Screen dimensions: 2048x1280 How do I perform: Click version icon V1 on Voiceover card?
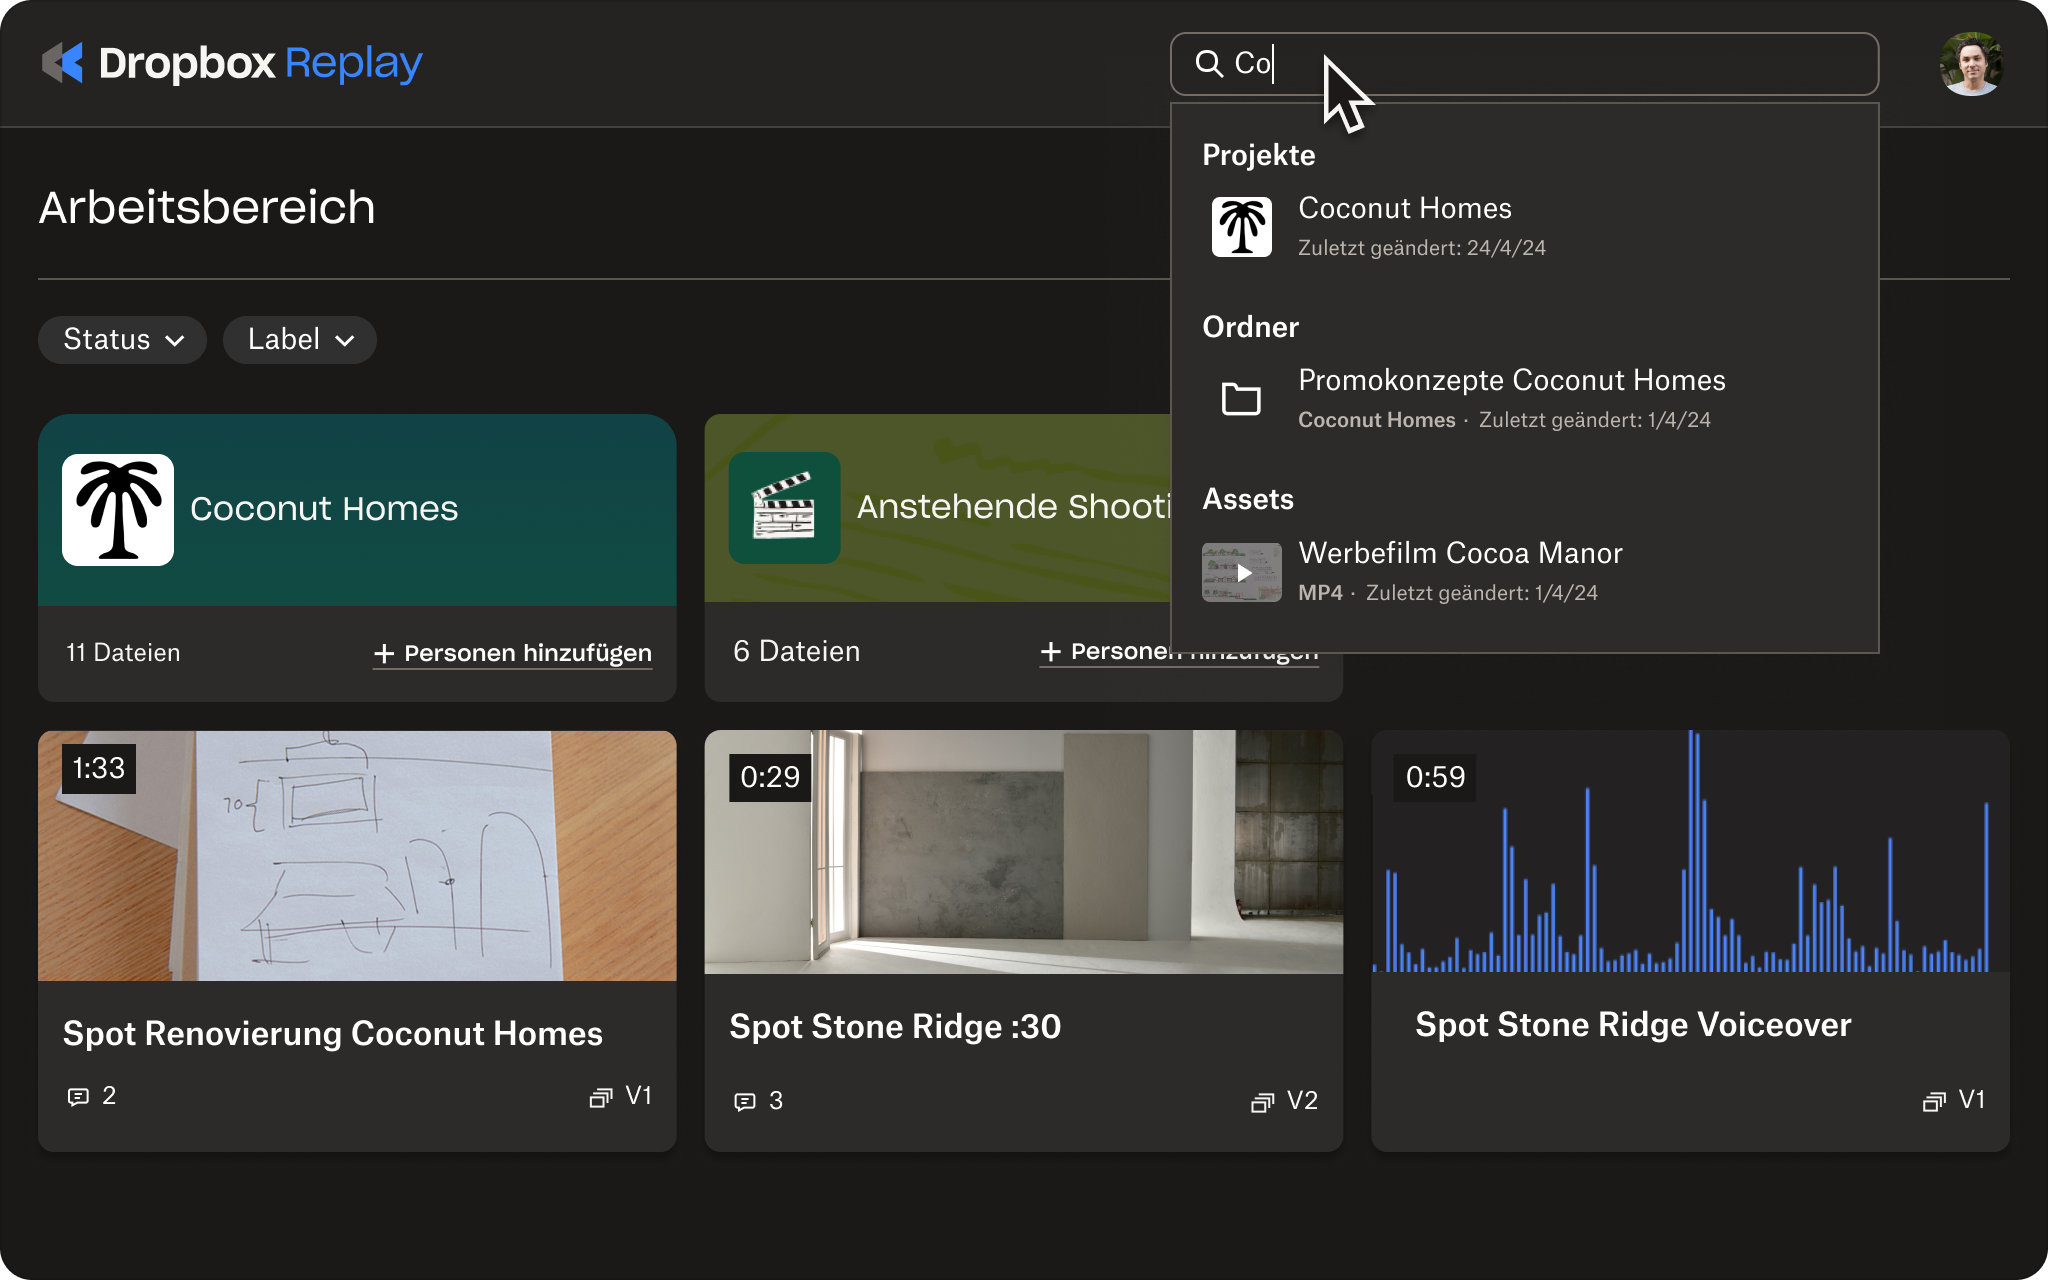1934,1101
